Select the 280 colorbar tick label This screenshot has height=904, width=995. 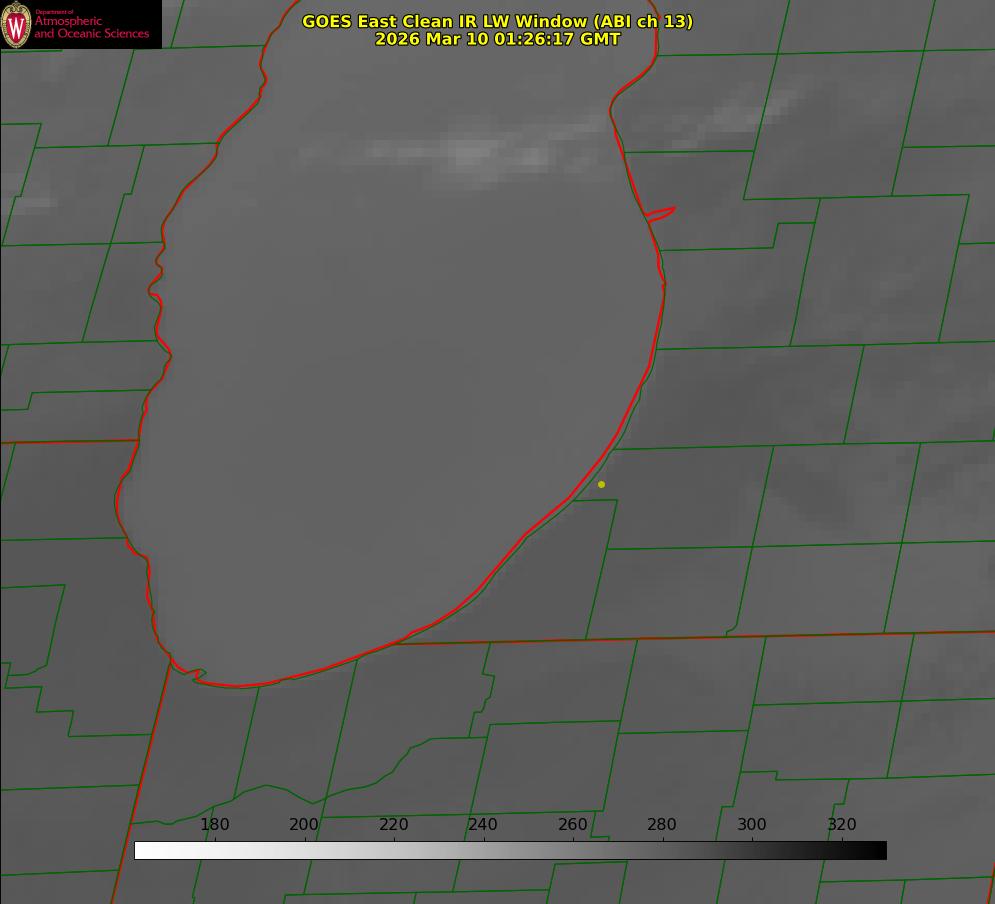tap(662, 825)
